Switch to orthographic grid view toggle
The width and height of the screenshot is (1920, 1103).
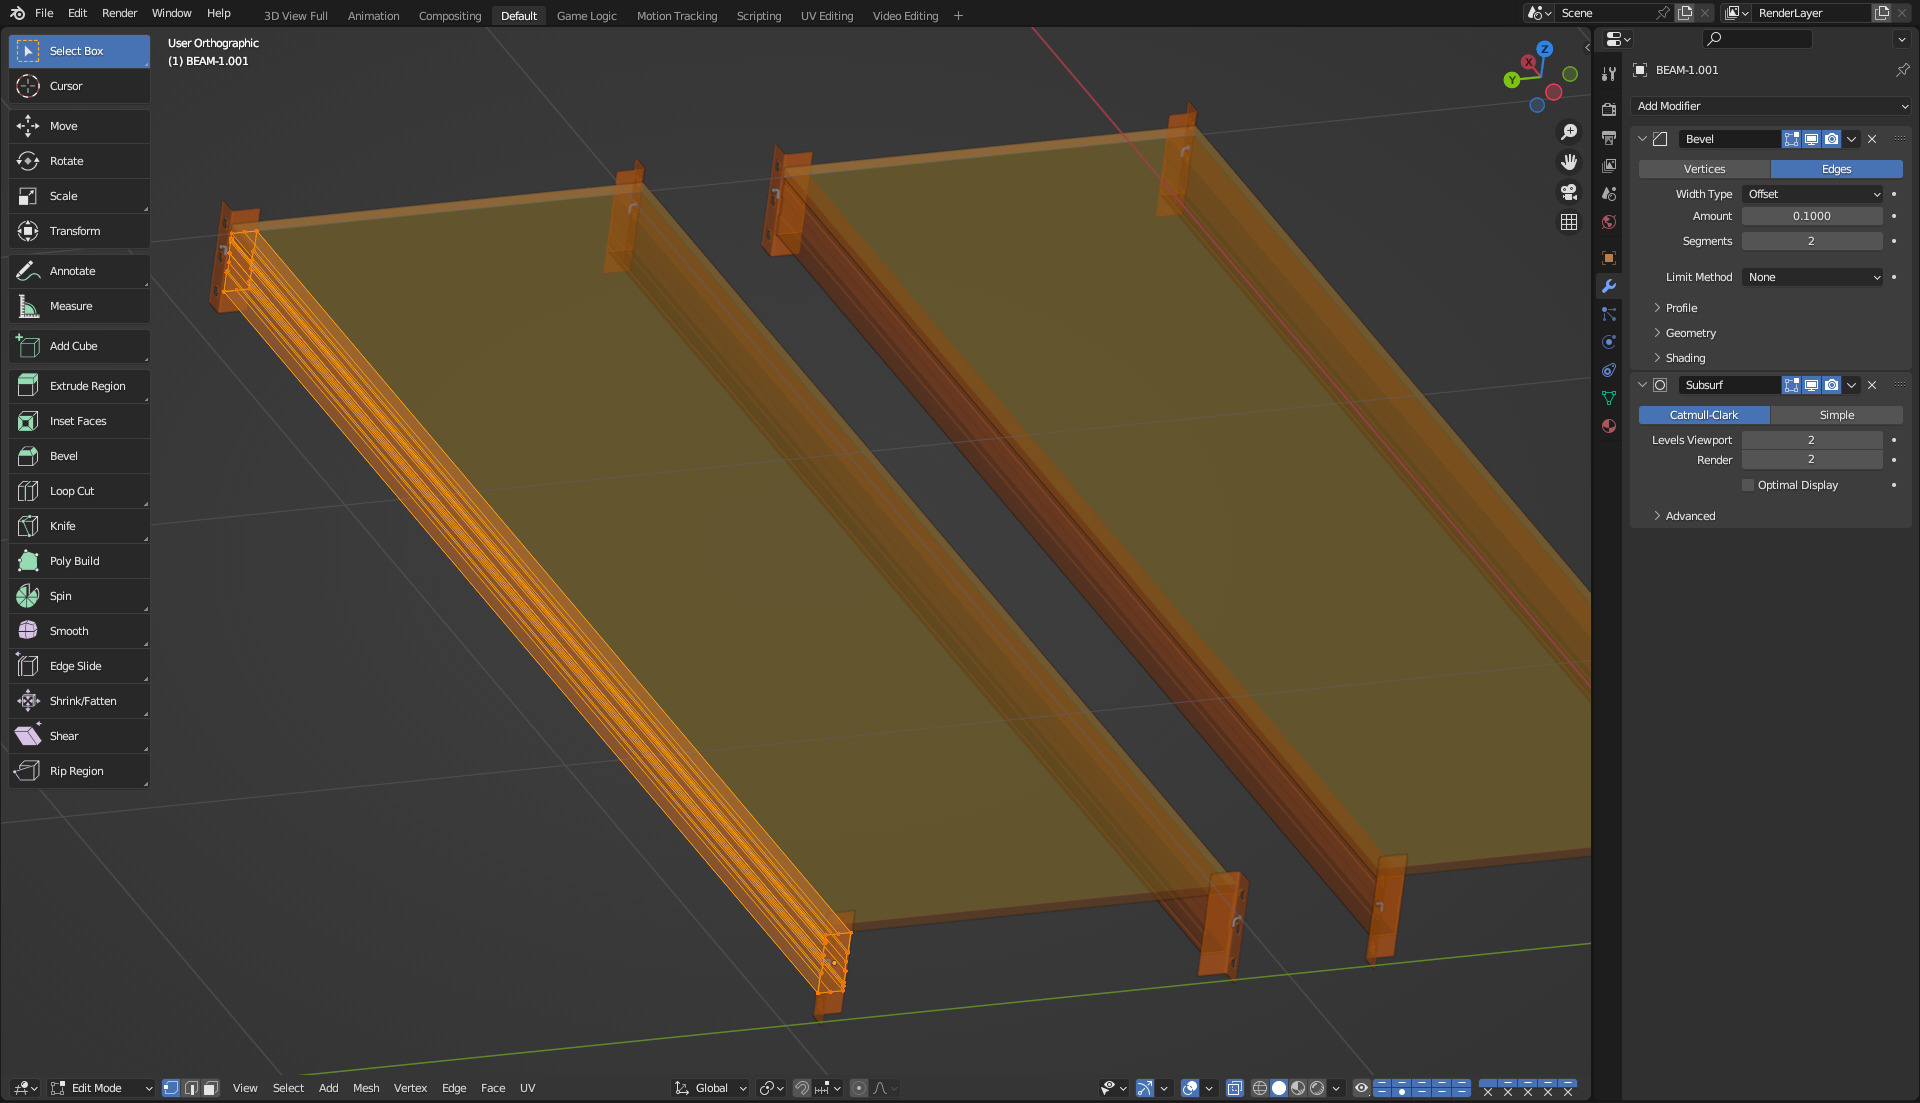(x=1569, y=222)
